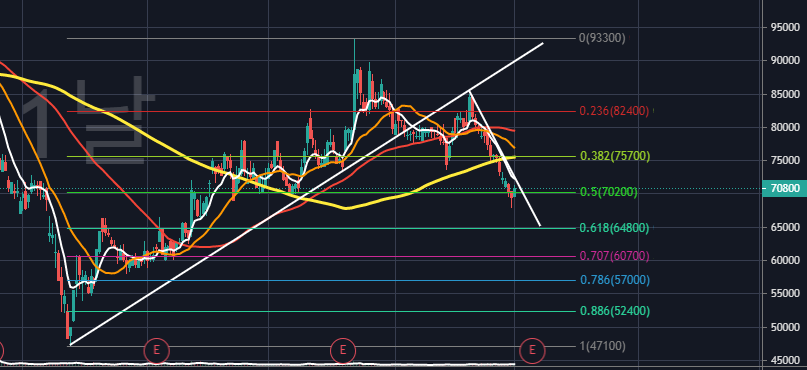Select the 0.236(82400) Fibonacci level label
This screenshot has height=370, width=807.
coord(614,111)
